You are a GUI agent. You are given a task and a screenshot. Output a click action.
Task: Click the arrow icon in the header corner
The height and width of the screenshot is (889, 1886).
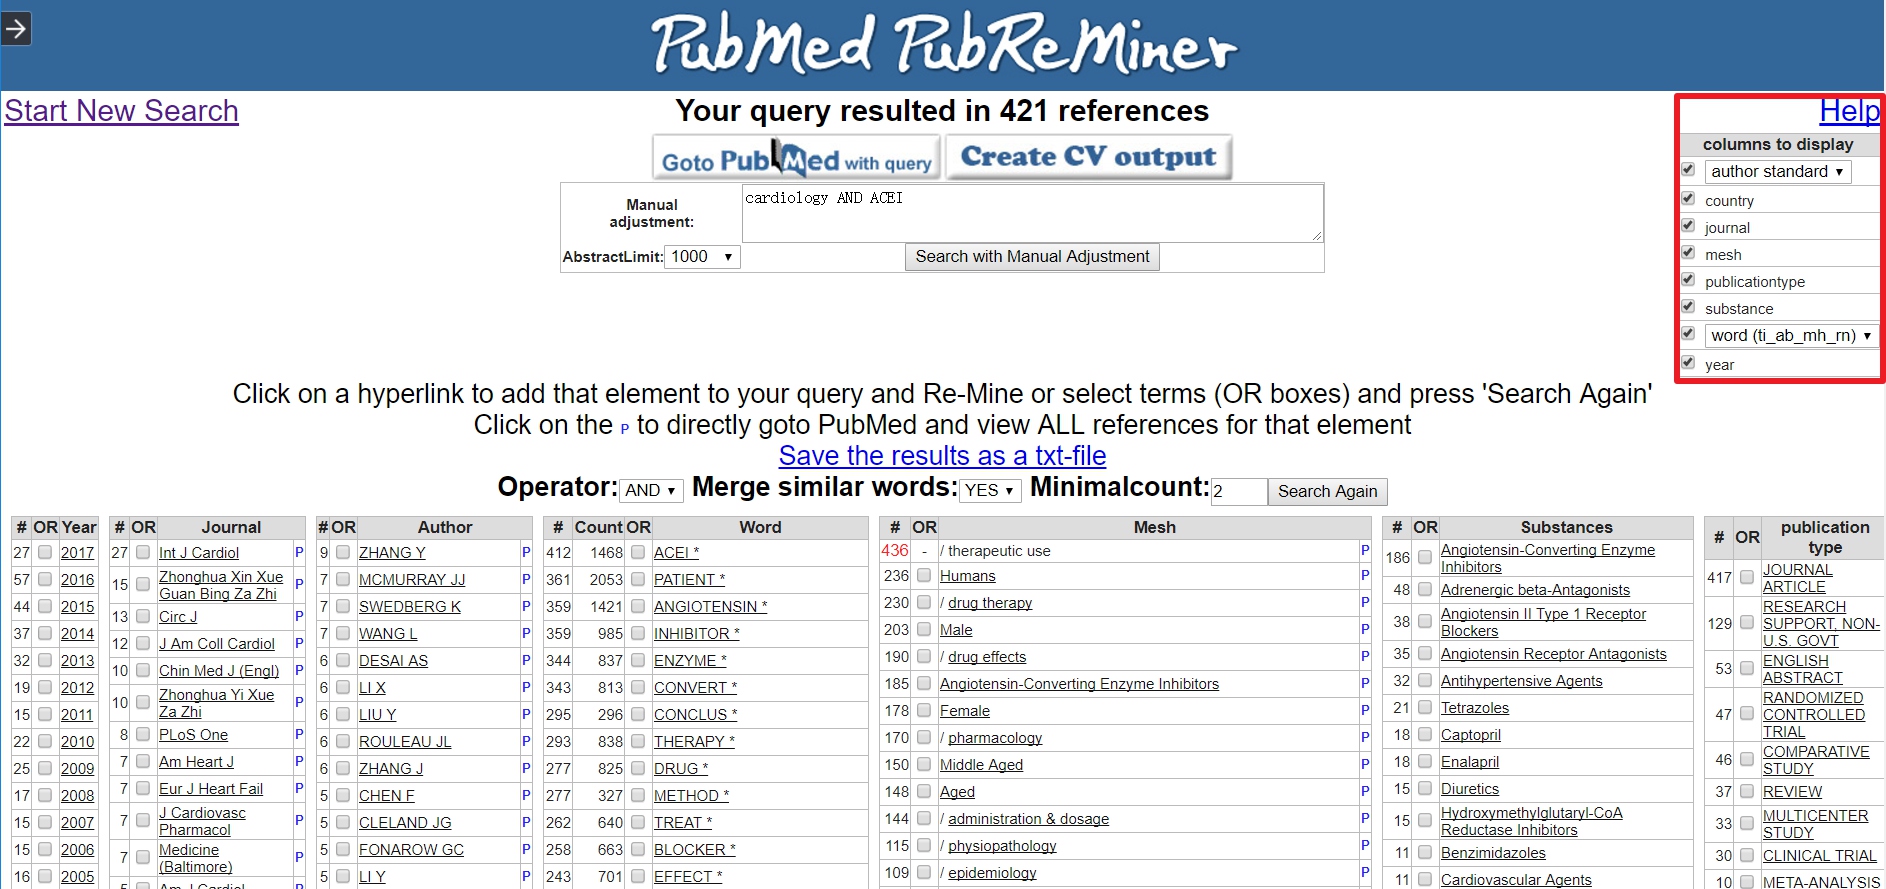(16, 28)
